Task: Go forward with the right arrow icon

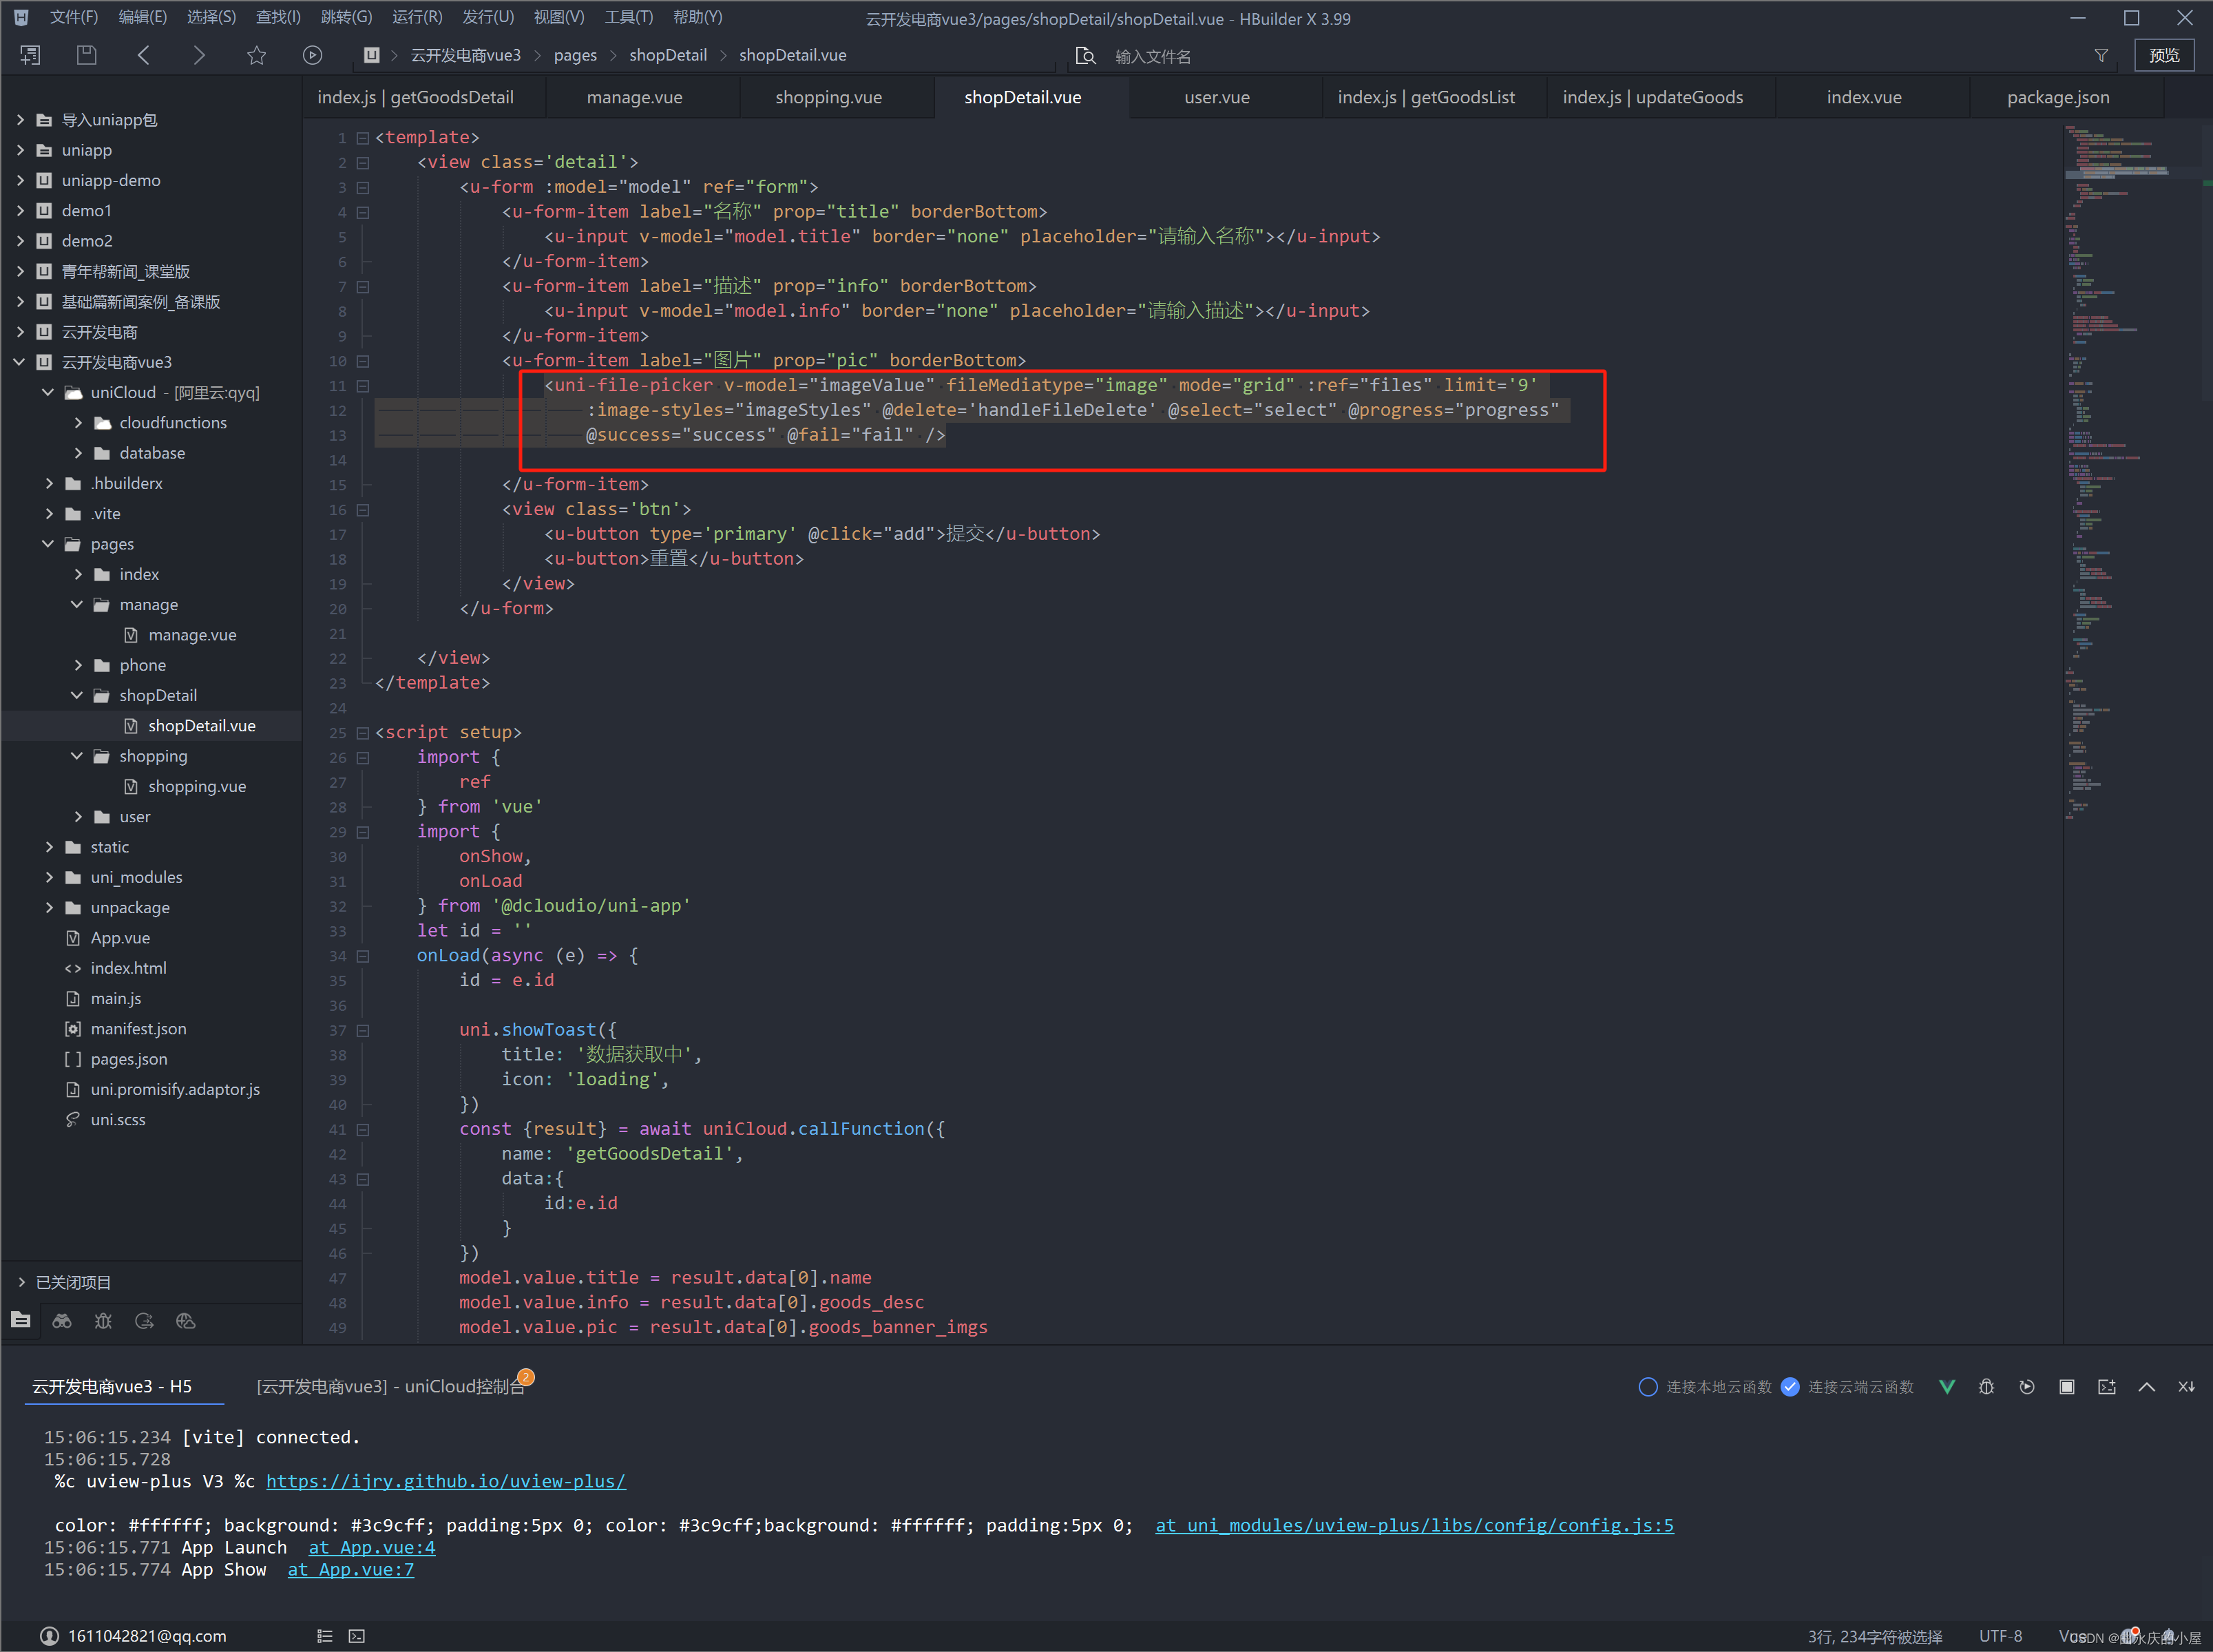Action: pyautogui.click(x=199, y=55)
